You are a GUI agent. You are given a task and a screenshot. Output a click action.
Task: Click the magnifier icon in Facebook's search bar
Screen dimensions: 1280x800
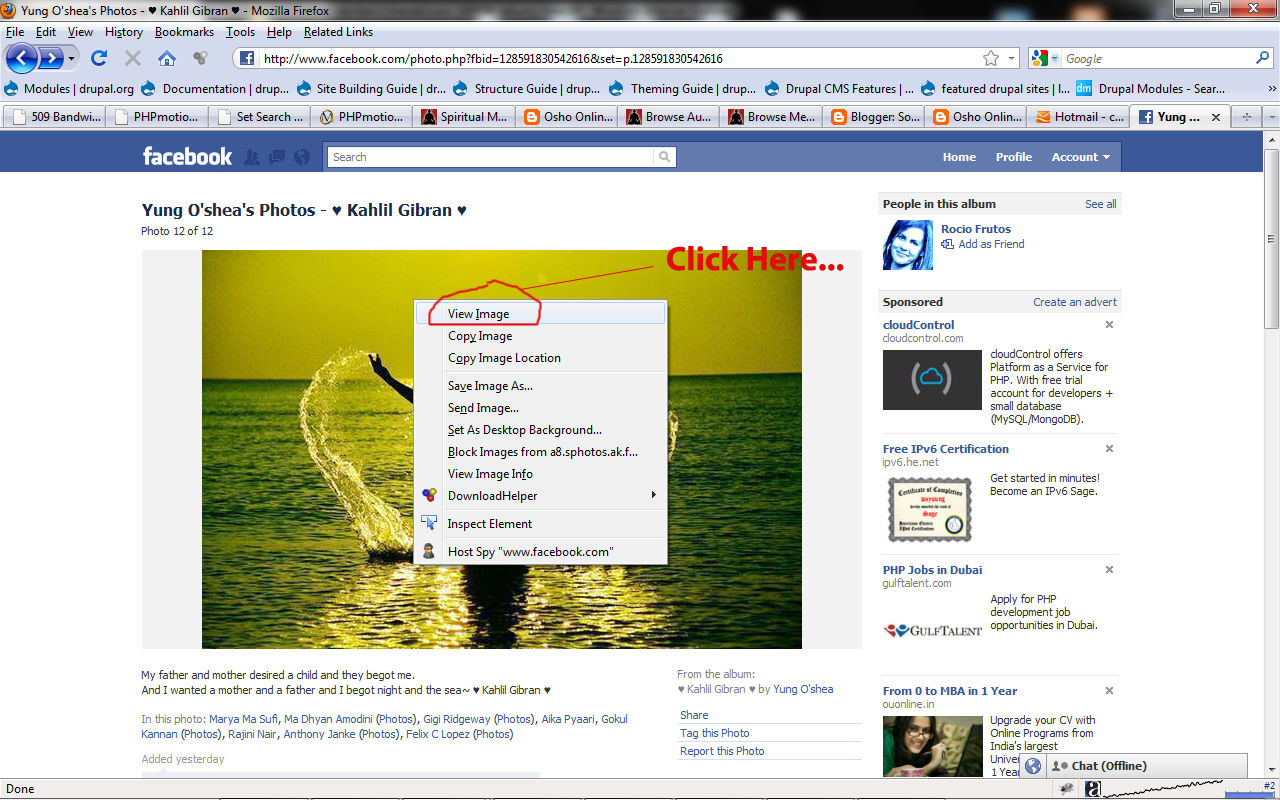click(x=664, y=157)
